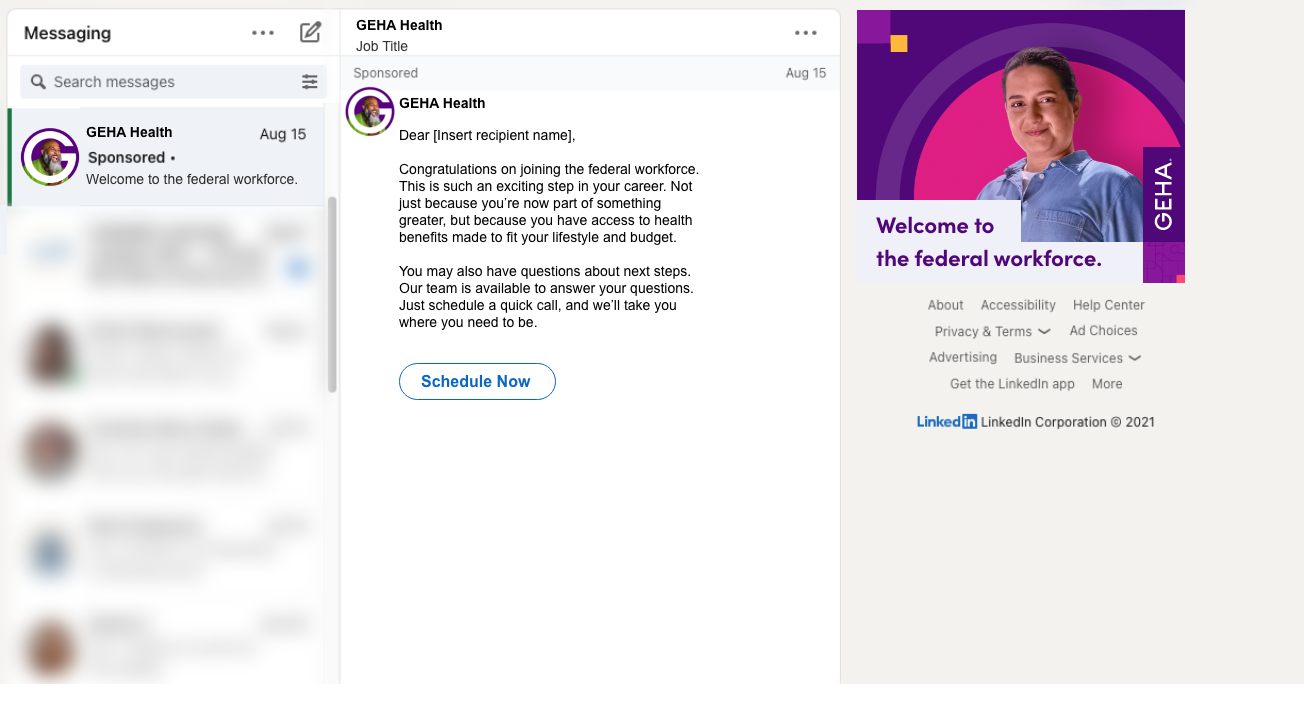The image size is (1304, 710).
Task: Open the About link
Action: click(945, 305)
